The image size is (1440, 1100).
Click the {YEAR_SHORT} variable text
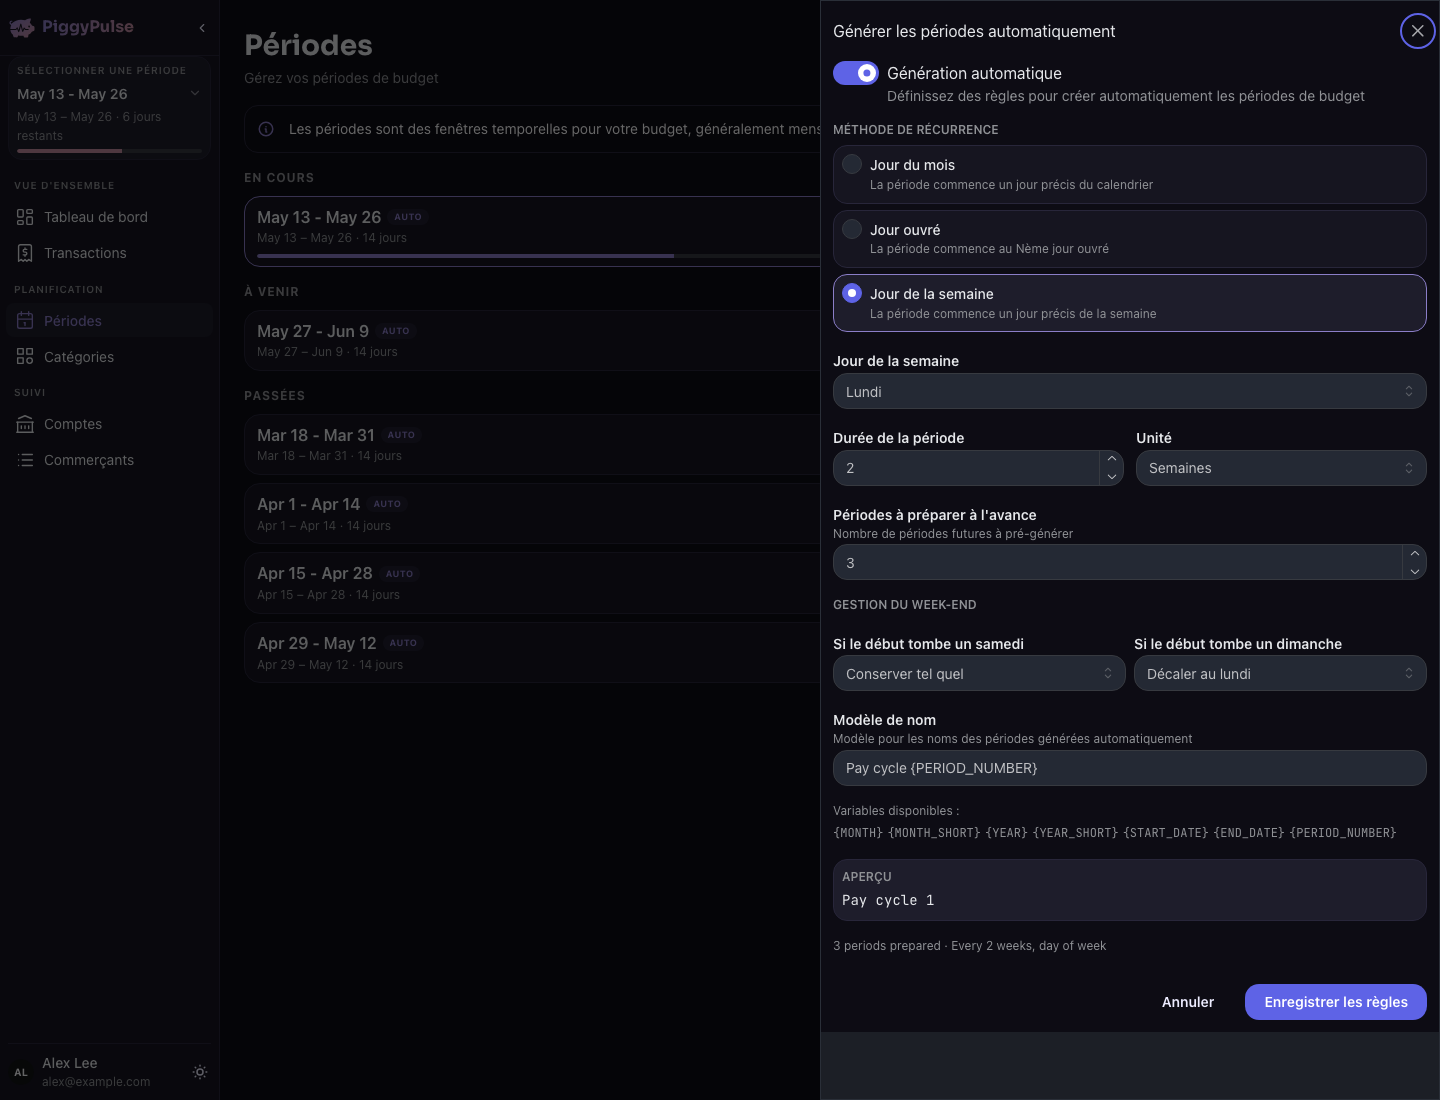coord(1076,833)
